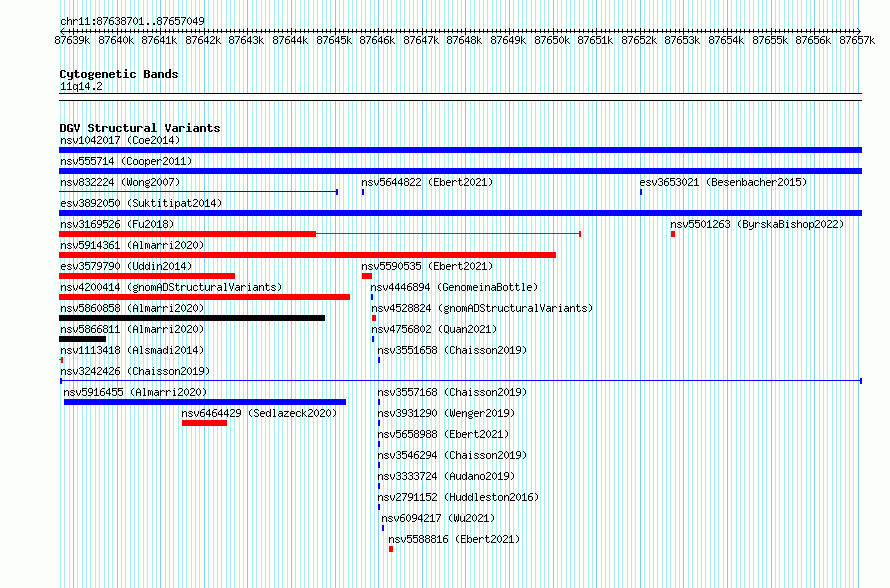Click the 87648k ruler tick label
Screen dimensions: 890x588
[464, 40]
